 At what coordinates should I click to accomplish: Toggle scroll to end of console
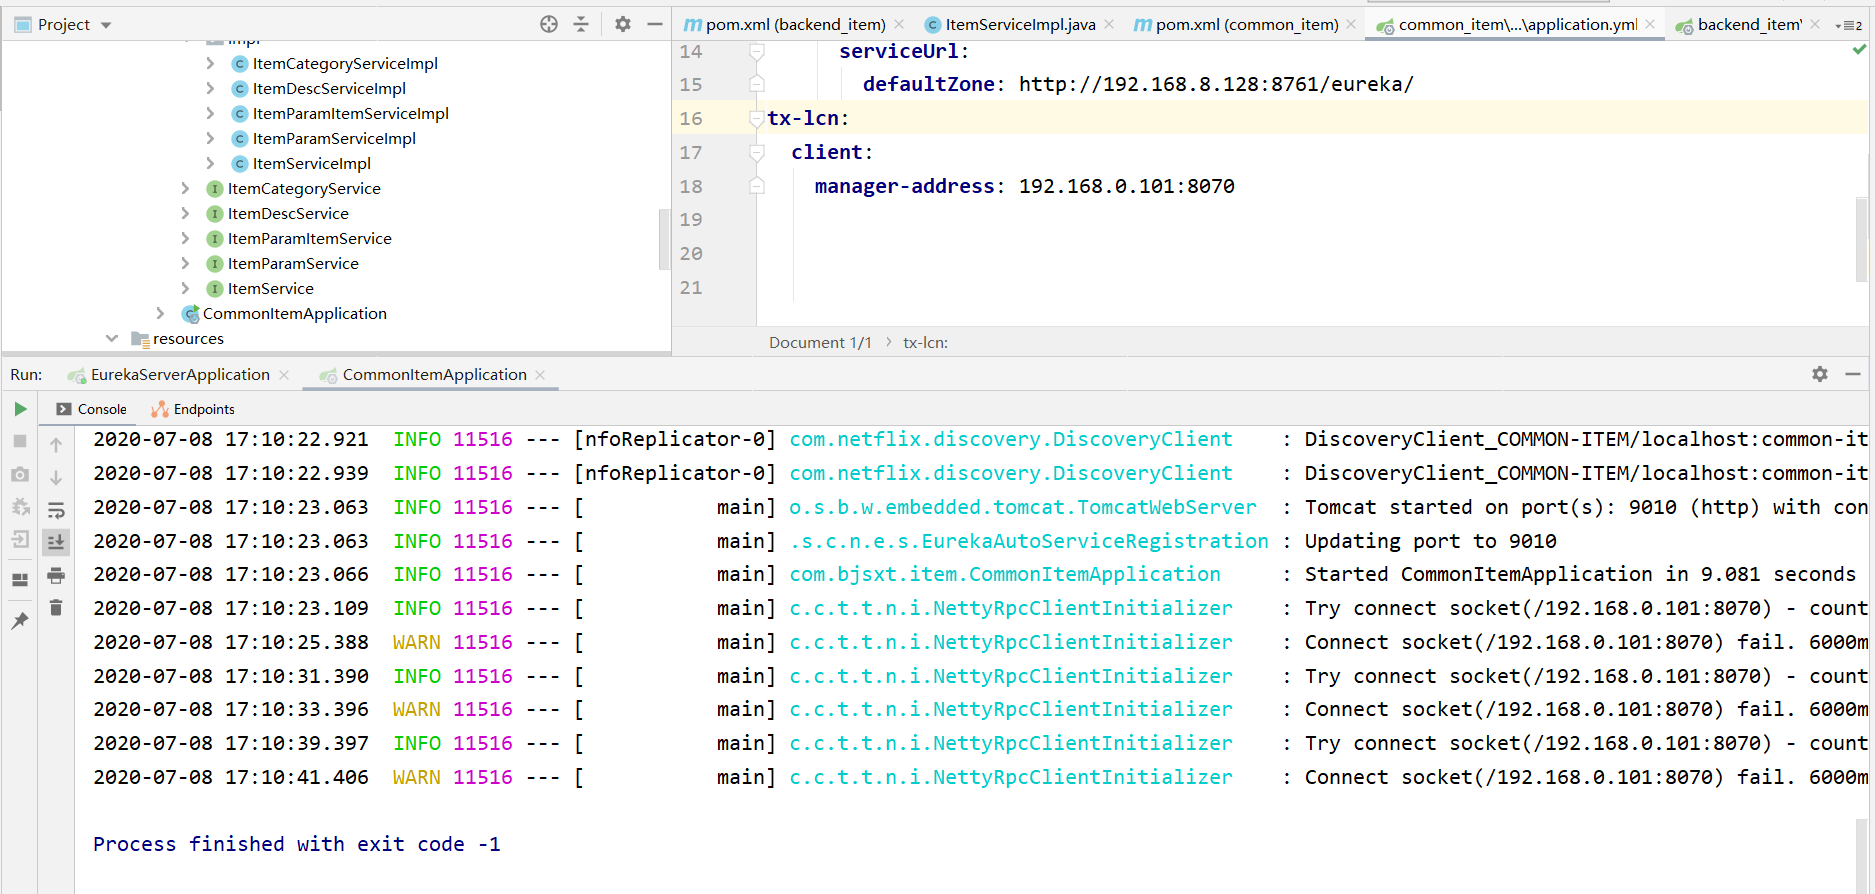click(56, 542)
